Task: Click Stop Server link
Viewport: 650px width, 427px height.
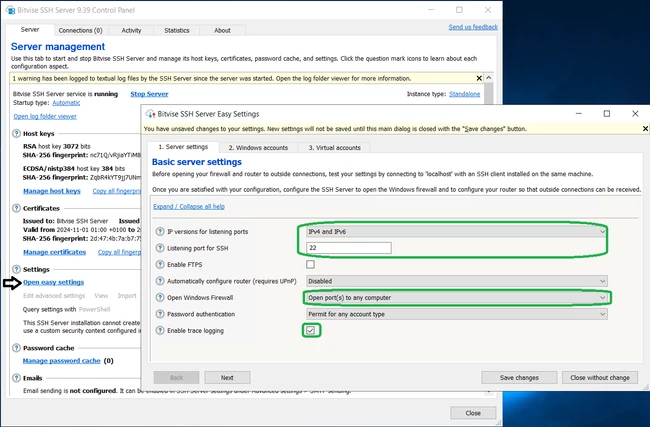Action: 149,94
